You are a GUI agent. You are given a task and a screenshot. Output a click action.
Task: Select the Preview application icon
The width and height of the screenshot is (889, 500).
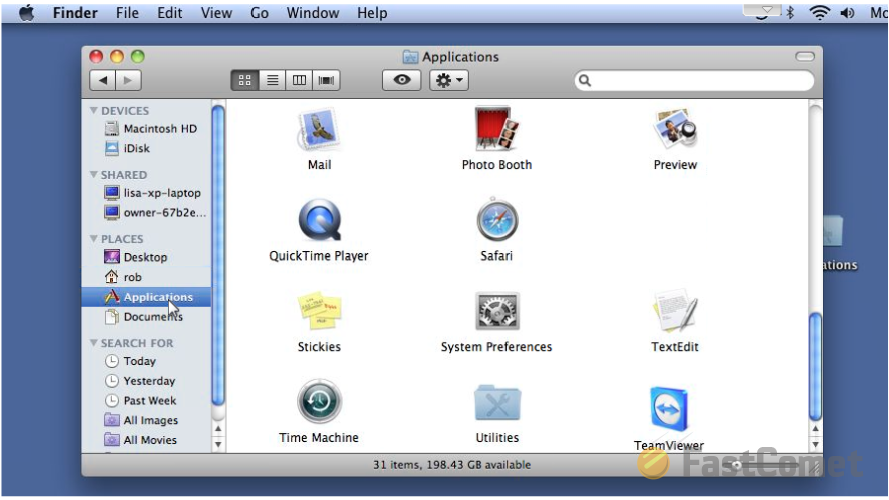click(x=675, y=129)
